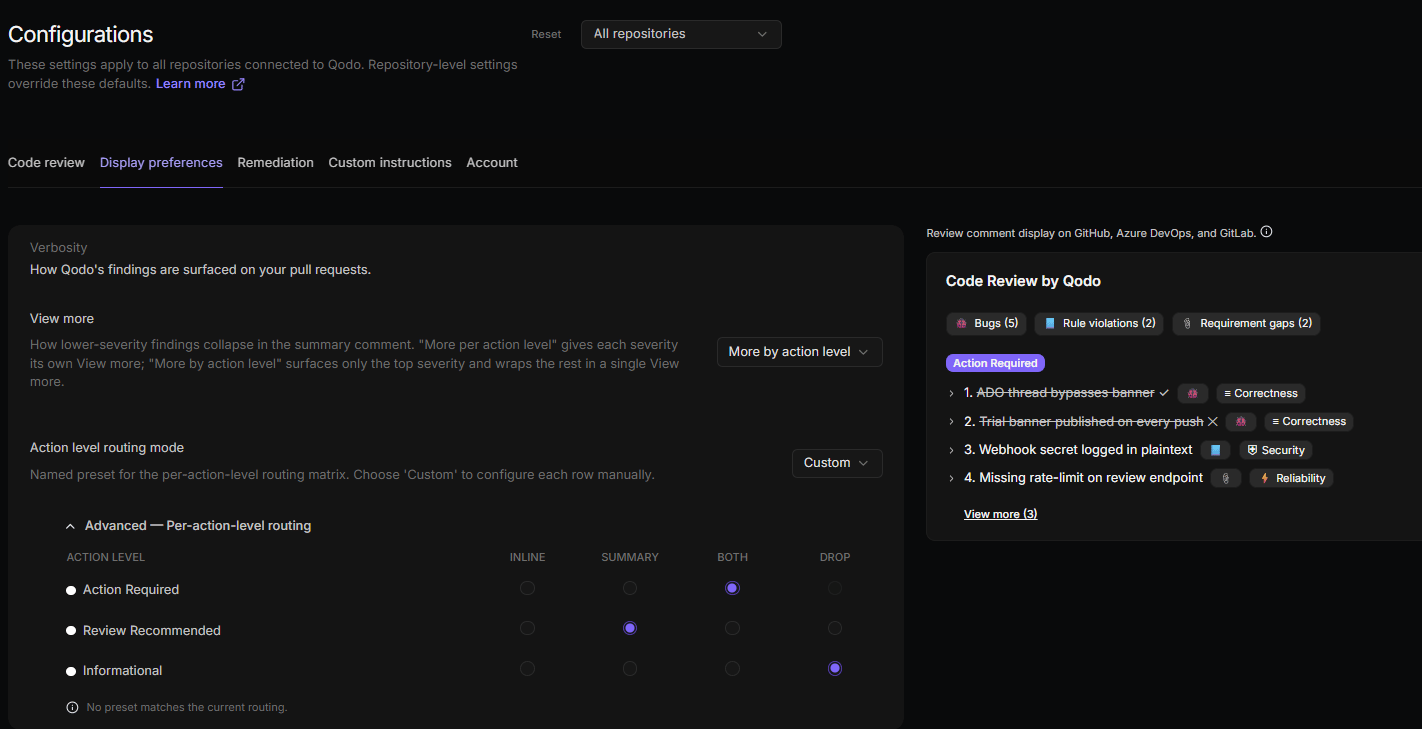Viewport: 1422px width, 729px height.
Task: Click the INLINE column header
Action: (527, 557)
